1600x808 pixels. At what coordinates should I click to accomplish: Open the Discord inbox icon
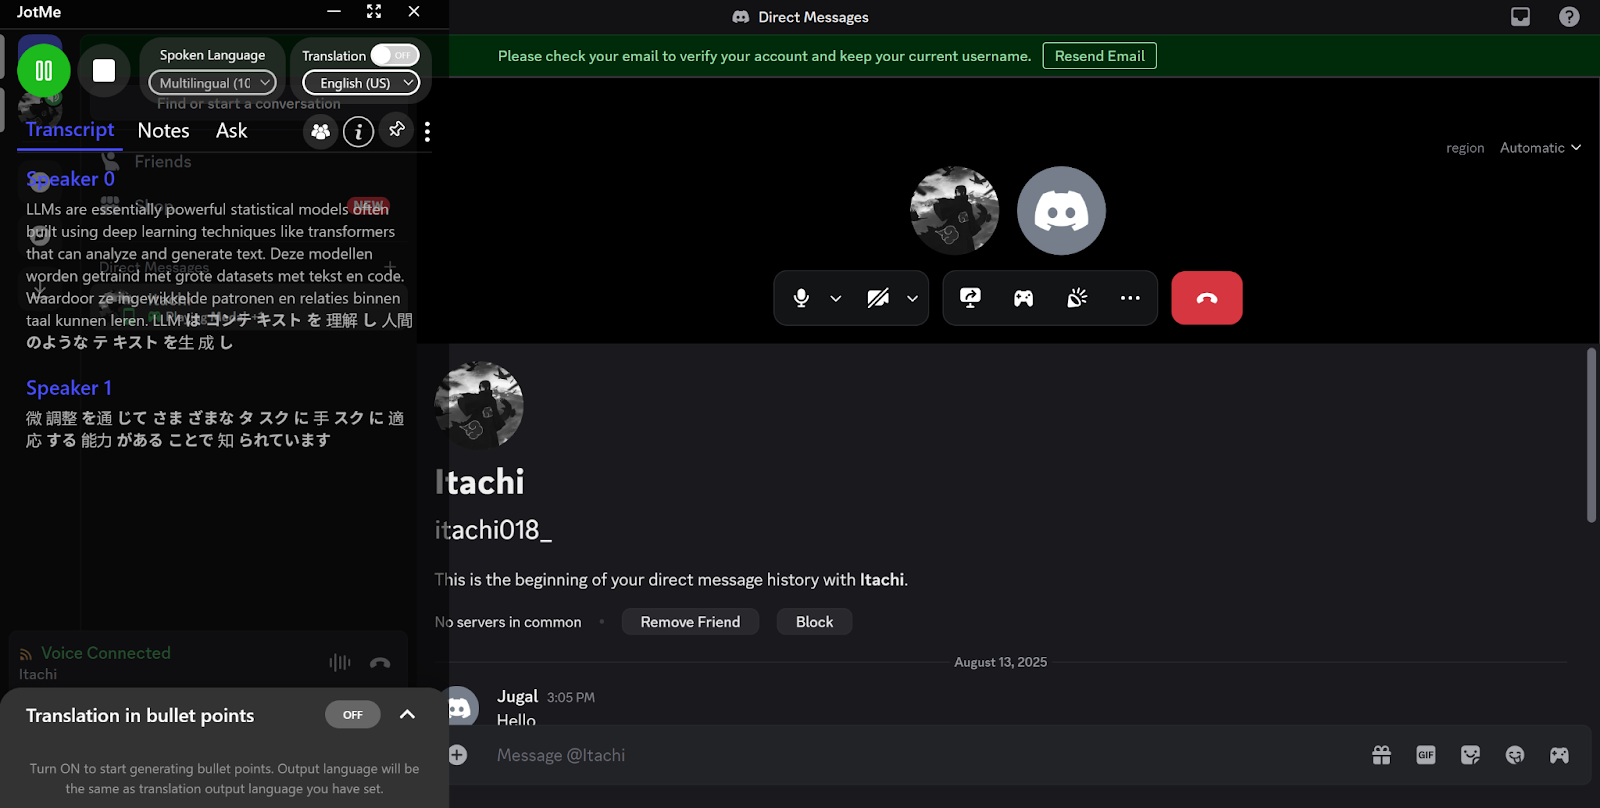tap(1520, 17)
